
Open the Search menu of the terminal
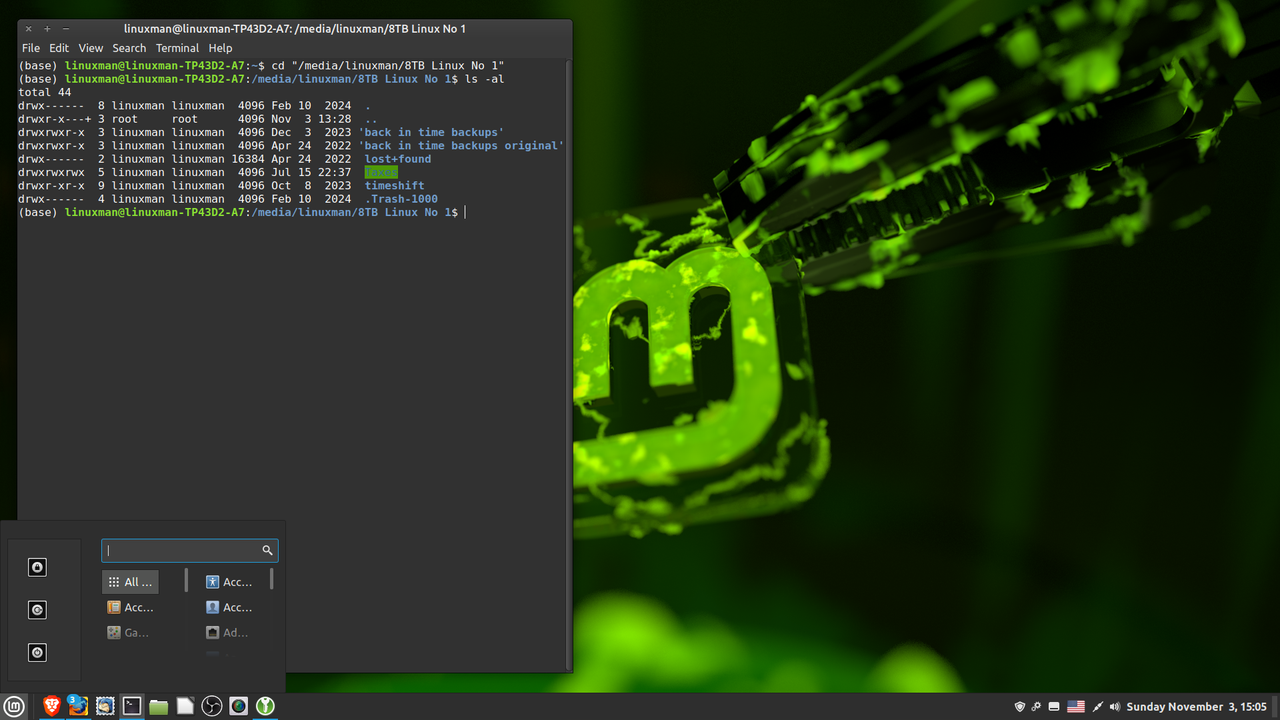[x=129, y=48]
